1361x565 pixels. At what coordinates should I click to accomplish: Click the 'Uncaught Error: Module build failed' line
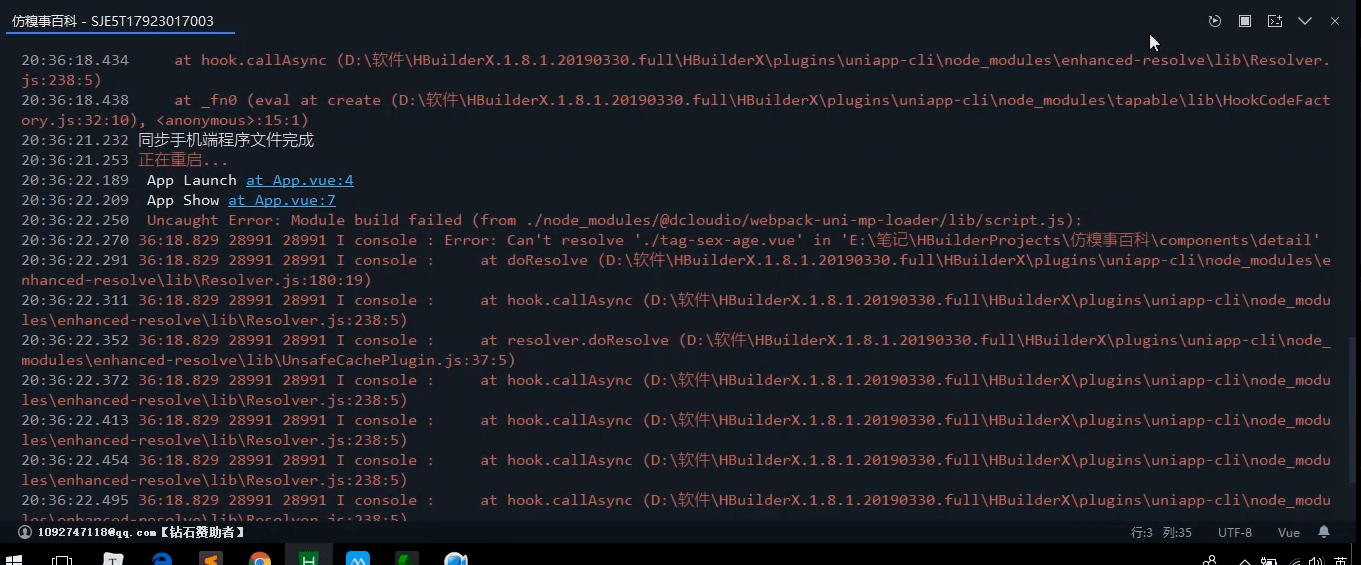pos(614,220)
